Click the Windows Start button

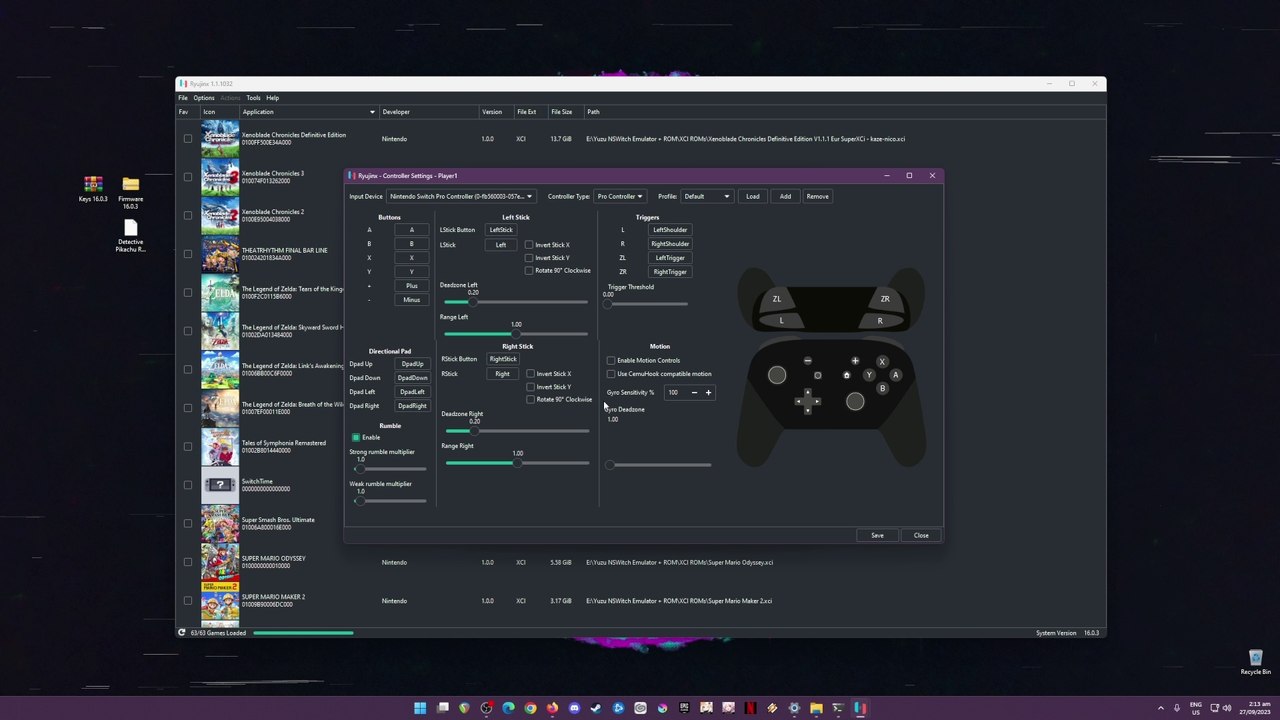(420, 708)
